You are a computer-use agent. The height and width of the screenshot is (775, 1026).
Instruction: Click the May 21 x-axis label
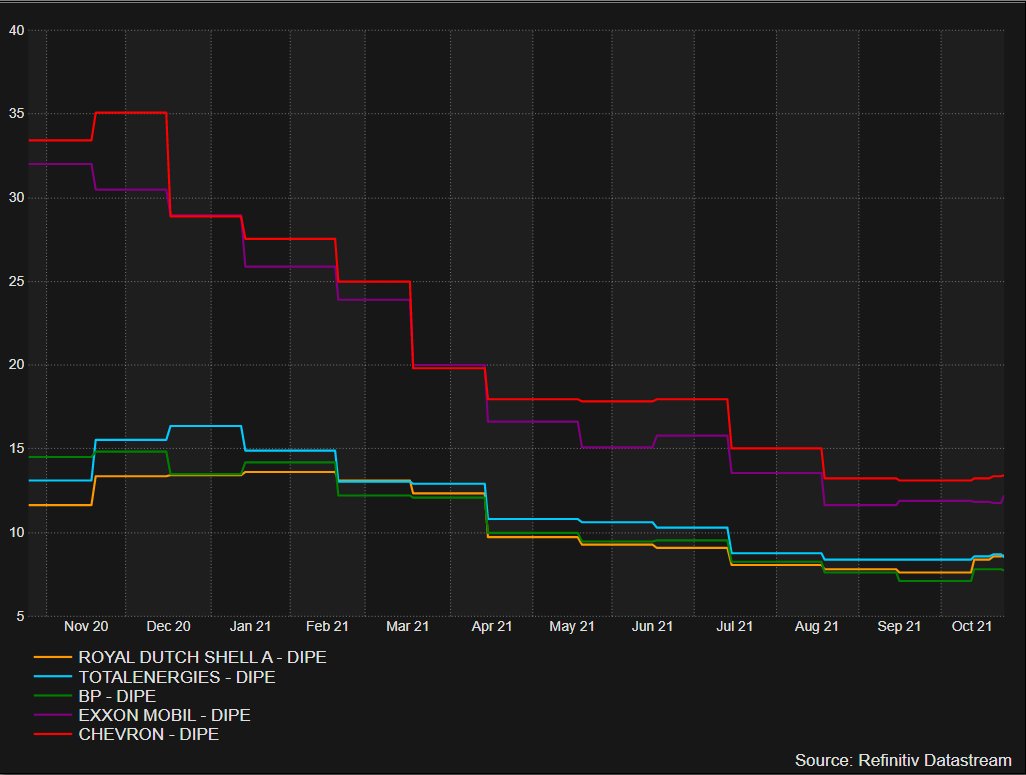pos(572,626)
